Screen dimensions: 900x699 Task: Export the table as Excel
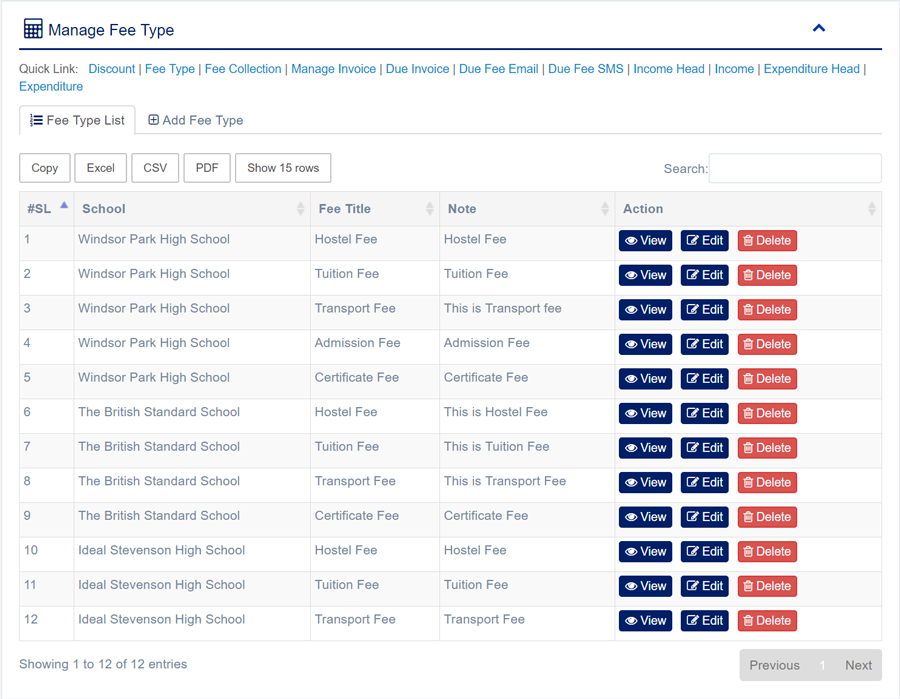(x=100, y=168)
